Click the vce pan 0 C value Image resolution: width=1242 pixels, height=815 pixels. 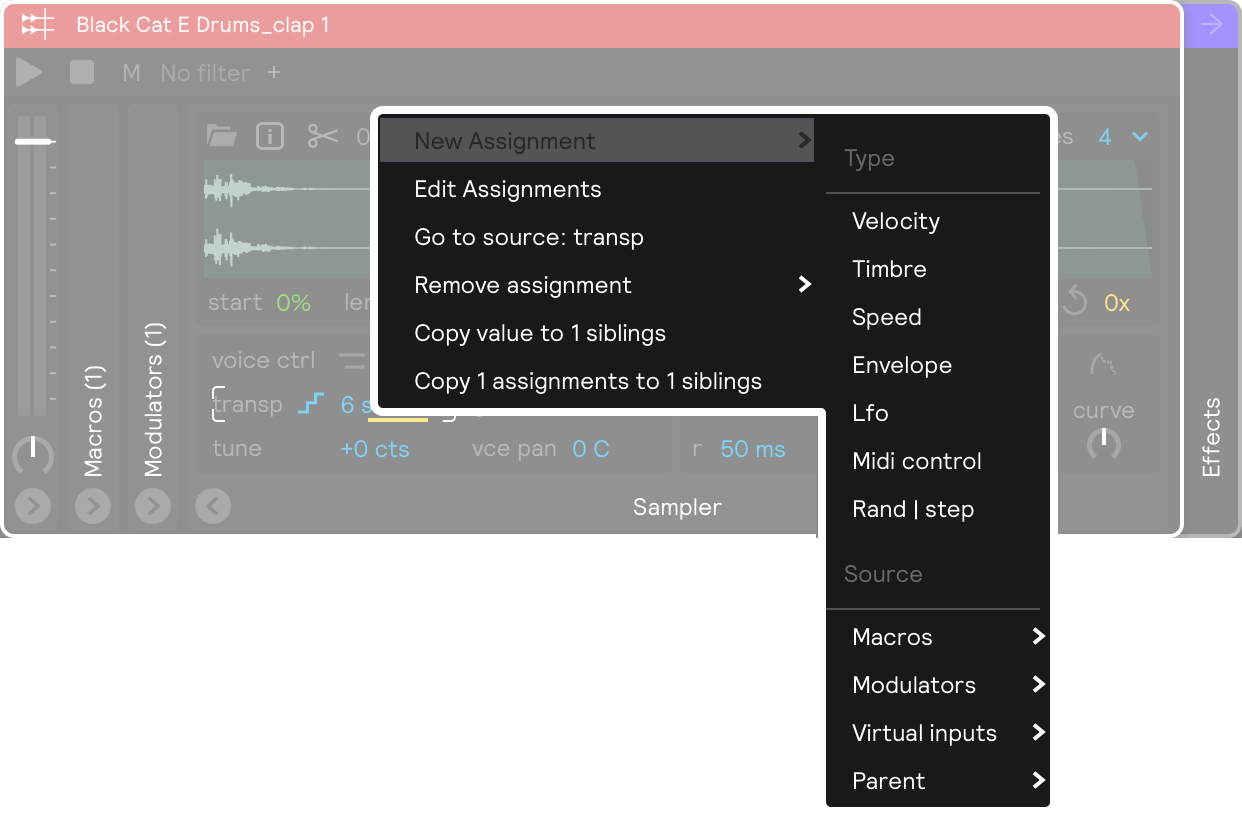click(x=591, y=449)
